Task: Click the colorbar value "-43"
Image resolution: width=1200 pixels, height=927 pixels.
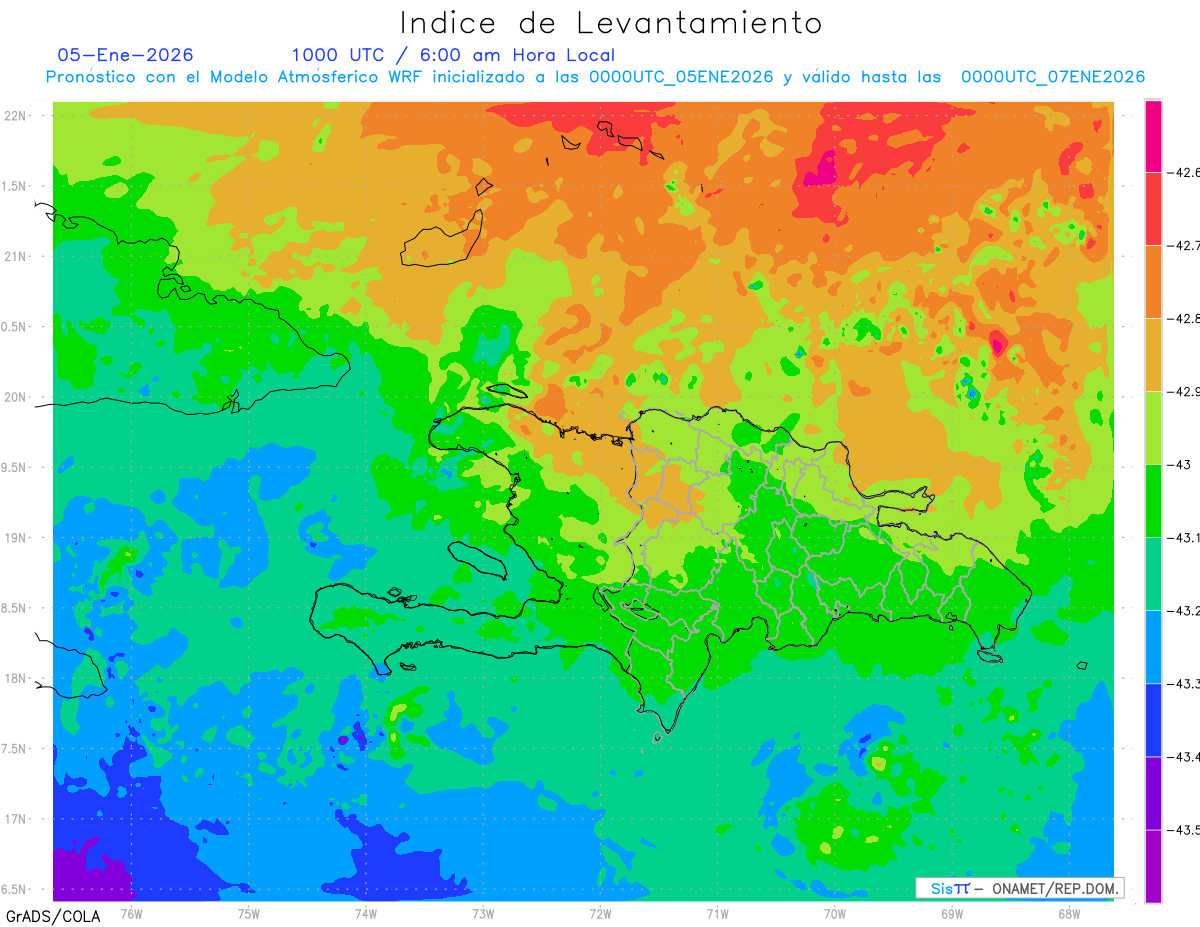Action: (x=1180, y=464)
